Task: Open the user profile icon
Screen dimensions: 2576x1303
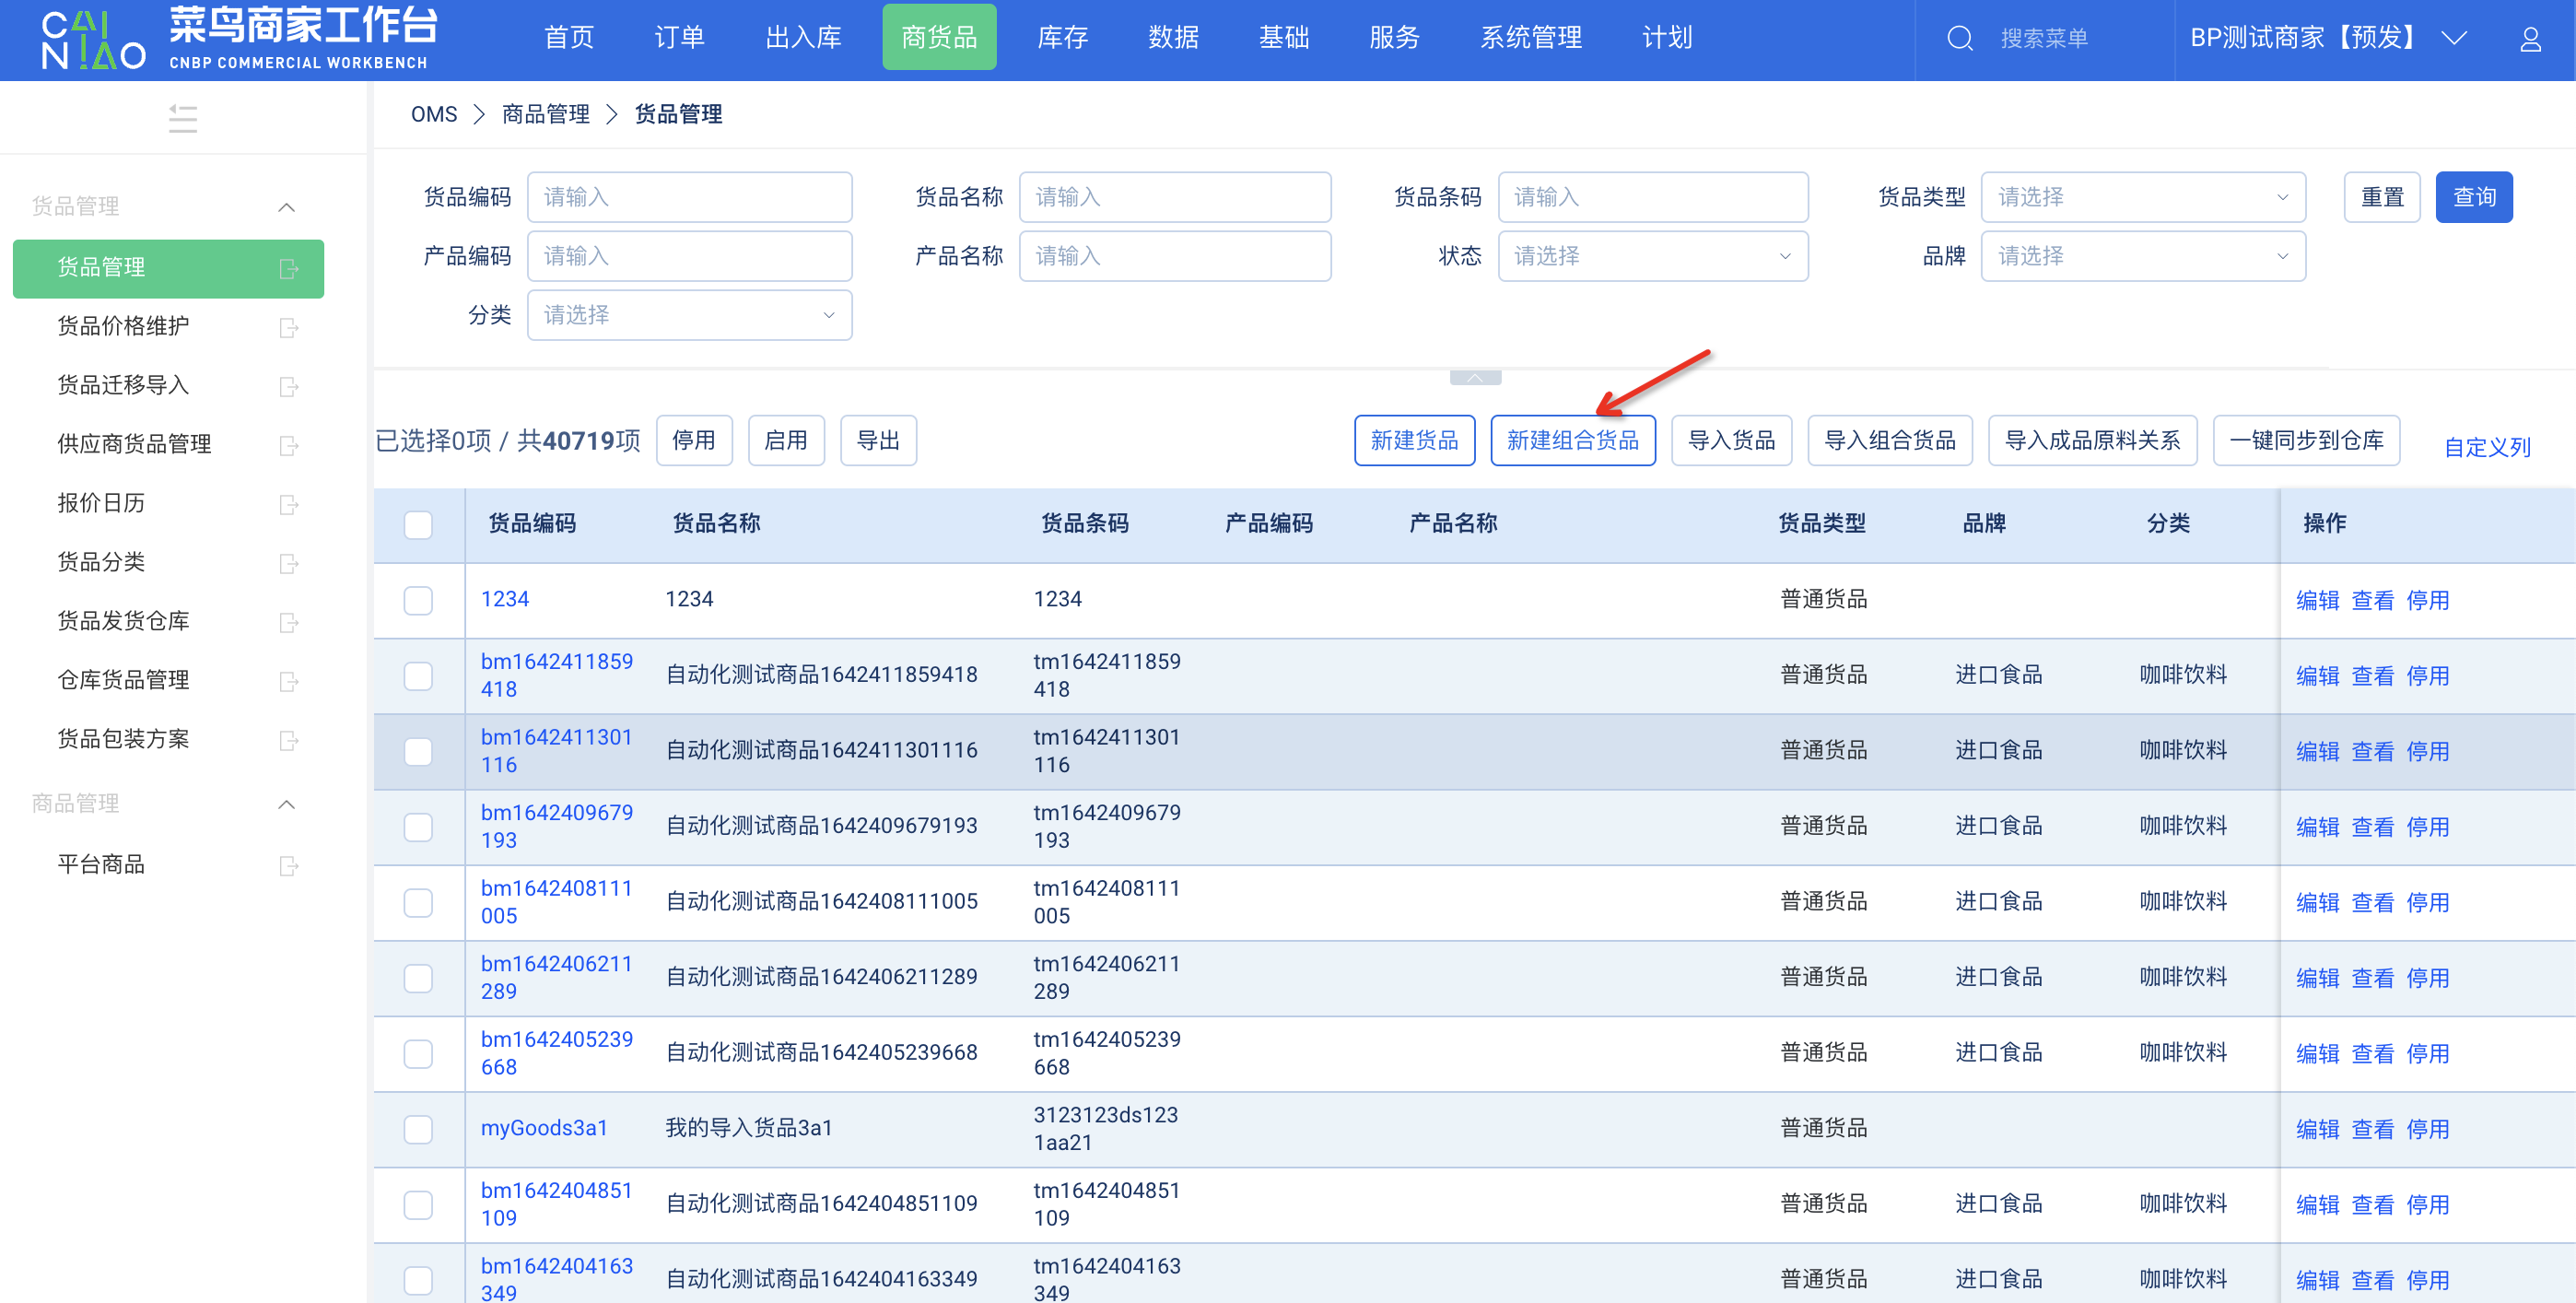Action: click(x=2530, y=39)
